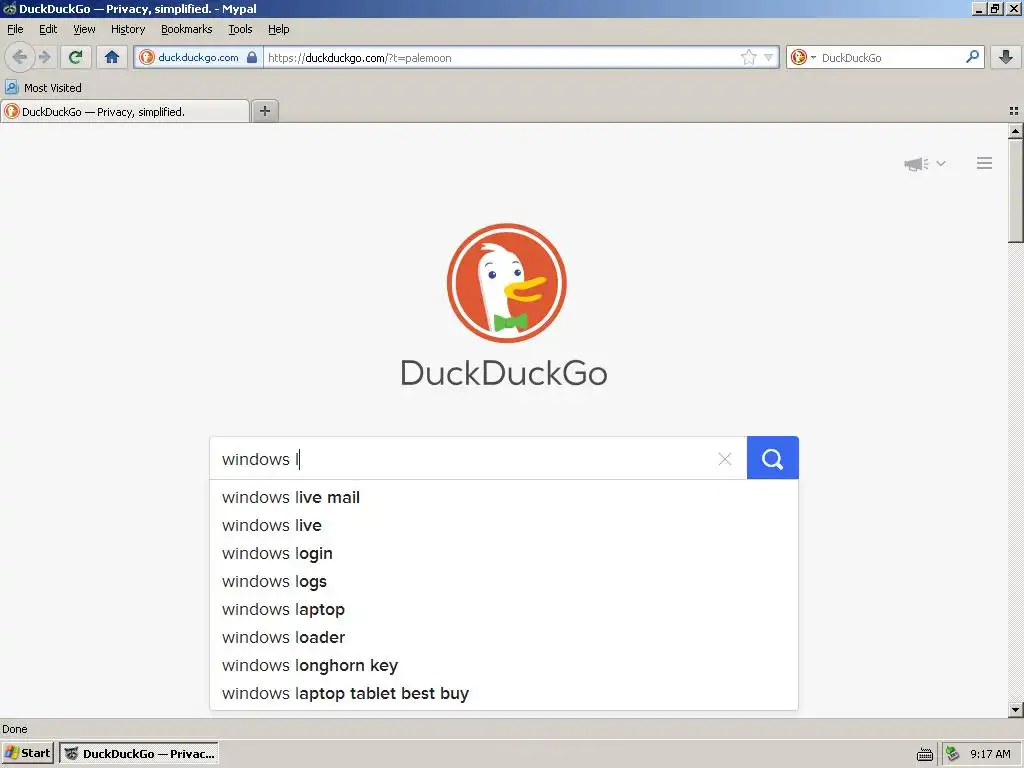This screenshot has width=1024, height=768.
Task: Choose suggestion "windows laptop tablet best buy"
Action: coord(504,694)
